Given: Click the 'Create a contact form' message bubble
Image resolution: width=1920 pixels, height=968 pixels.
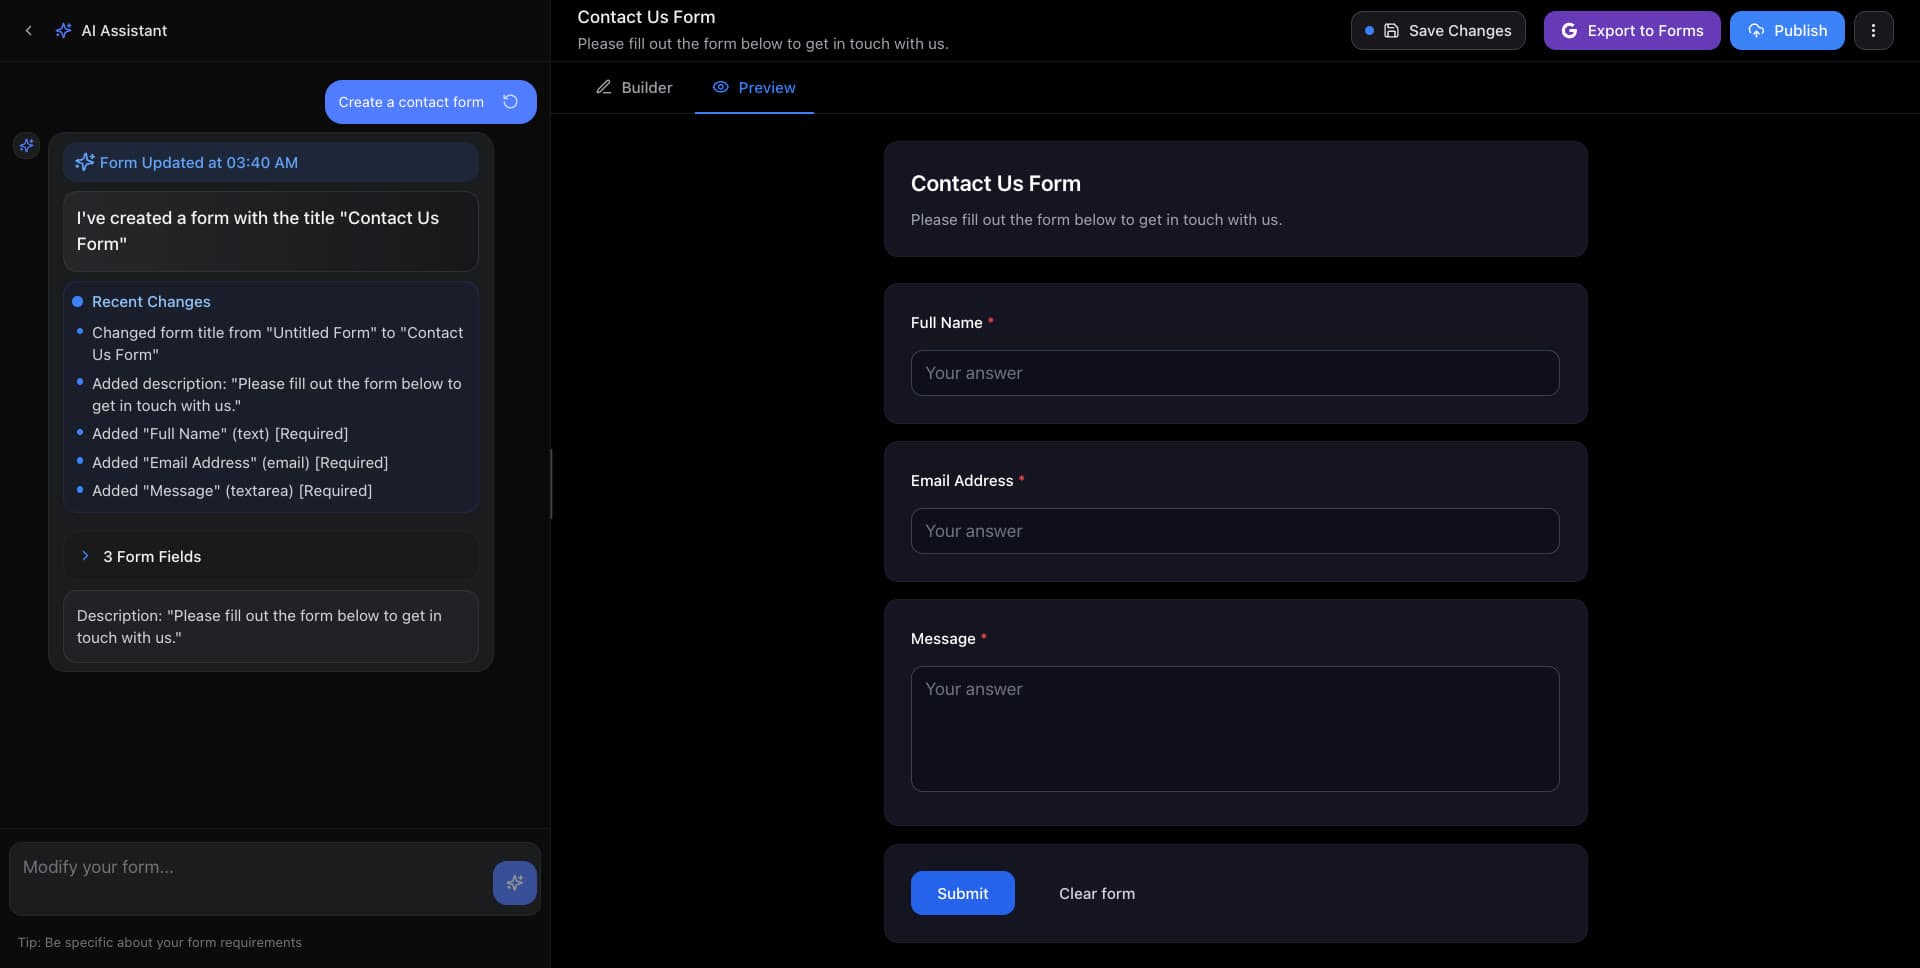Looking at the screenshot, I should click(x=431, y=102).
